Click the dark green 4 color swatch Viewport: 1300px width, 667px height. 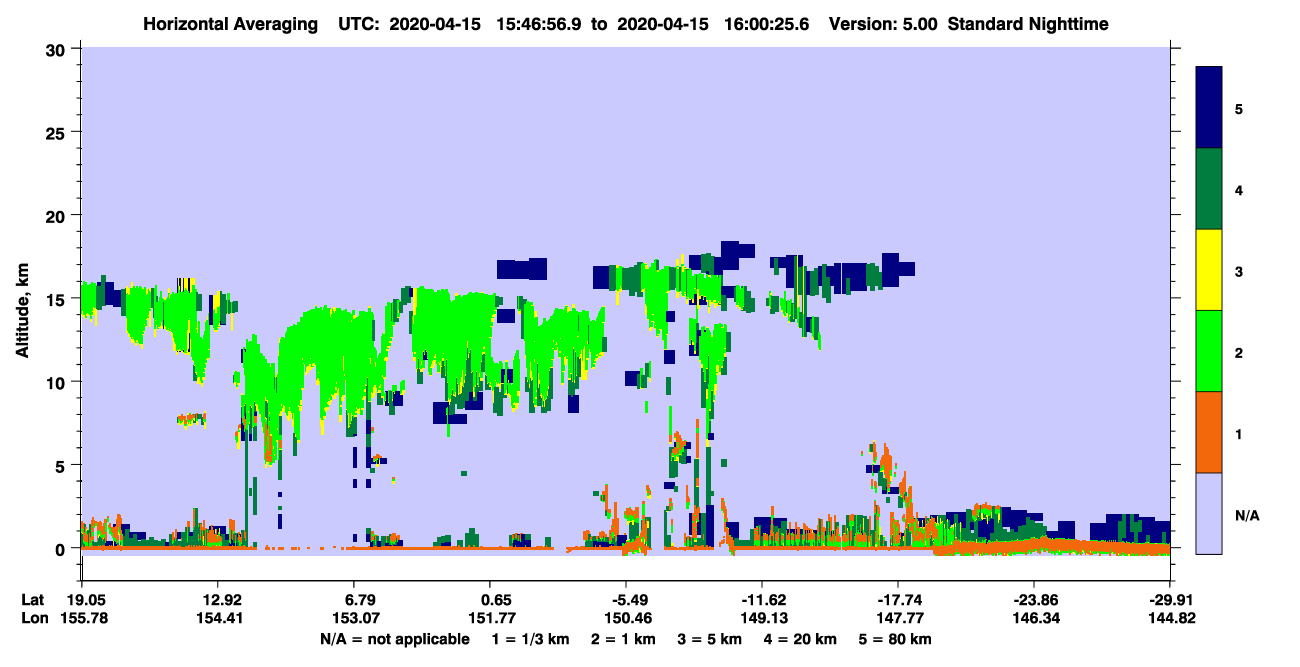[x=1209, y=189]
